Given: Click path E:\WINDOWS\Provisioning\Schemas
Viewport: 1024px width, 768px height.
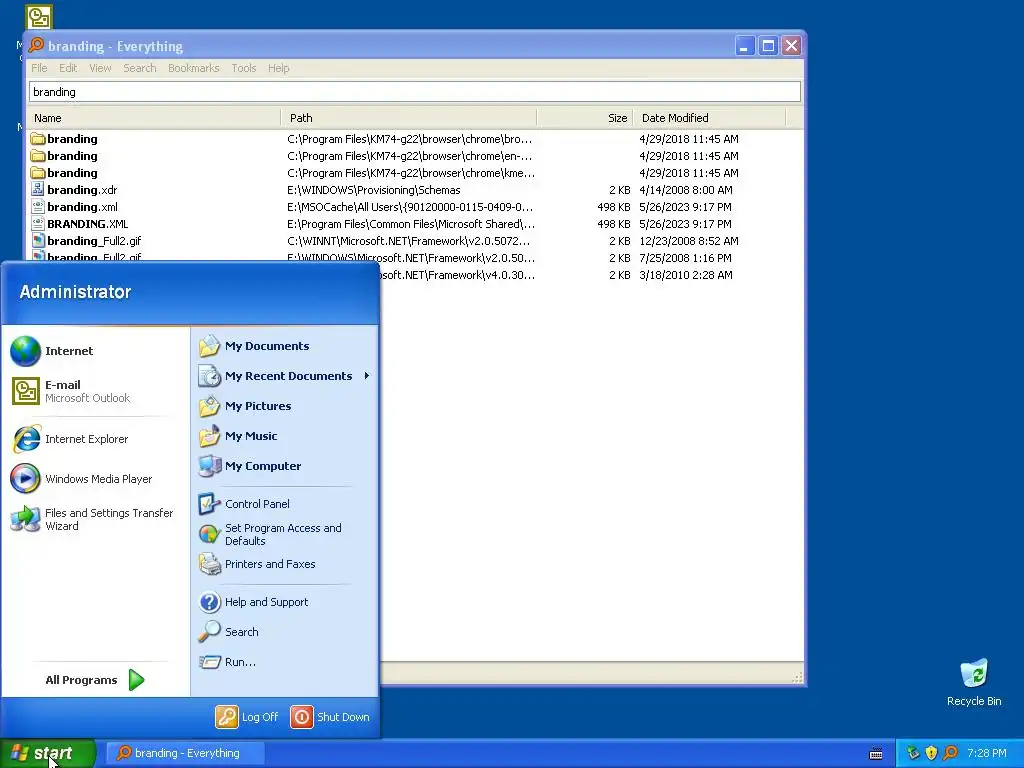Looking at the screenshot, I should (x=374, y=190).
